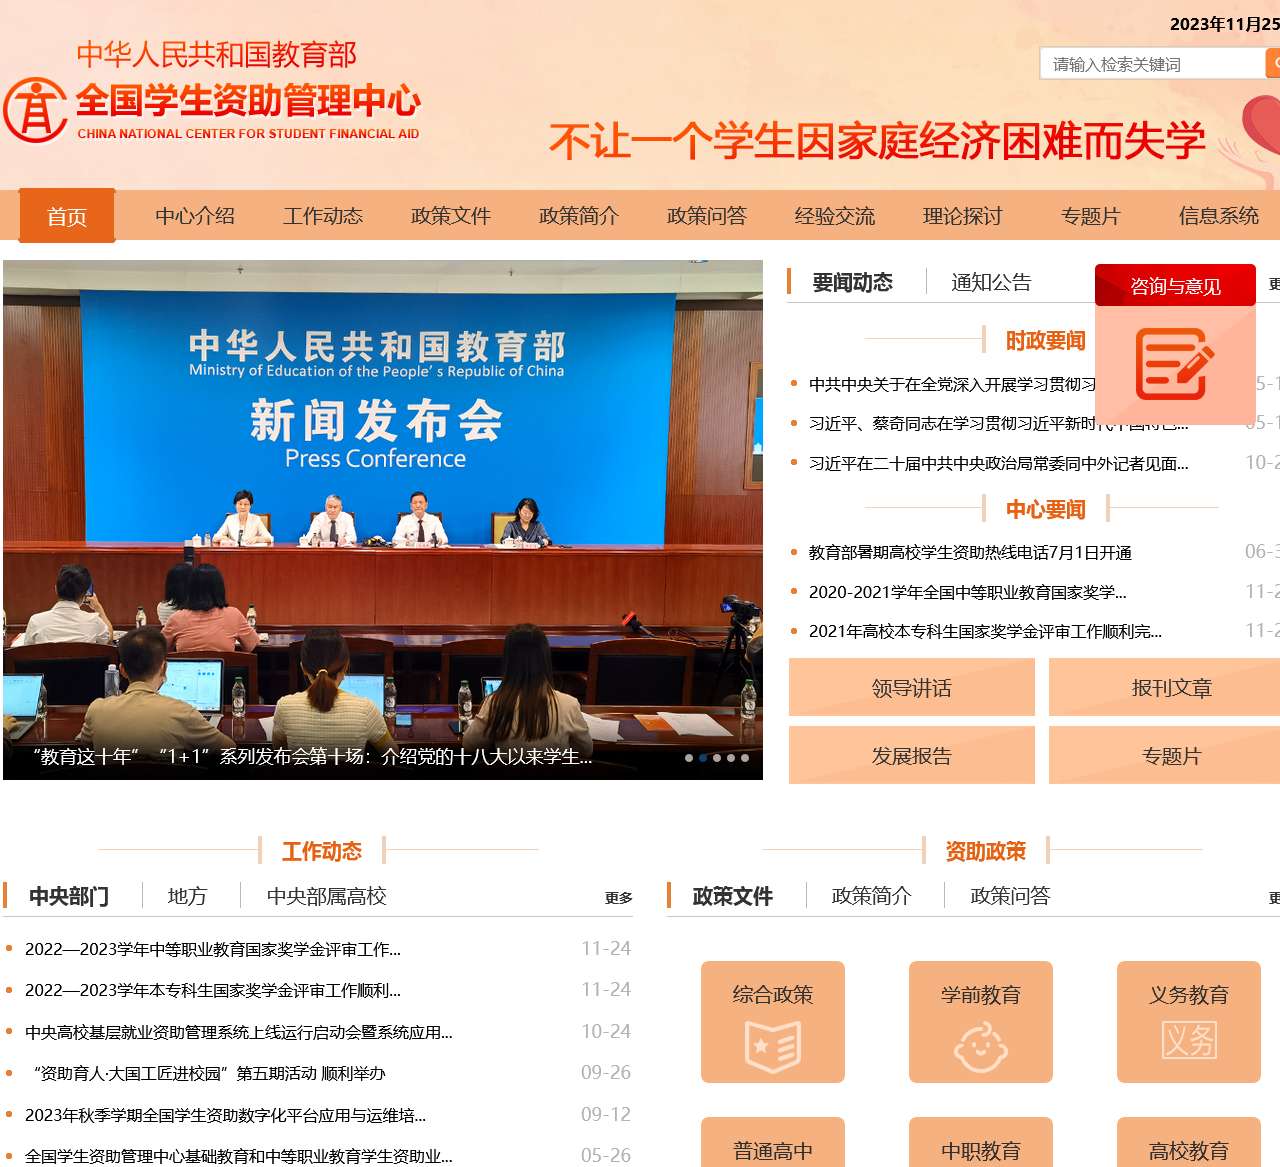The height and width of the screenshot is (1167, 1280).
Task: Click the 资助政策 section heading
Action: click(986, 852)
